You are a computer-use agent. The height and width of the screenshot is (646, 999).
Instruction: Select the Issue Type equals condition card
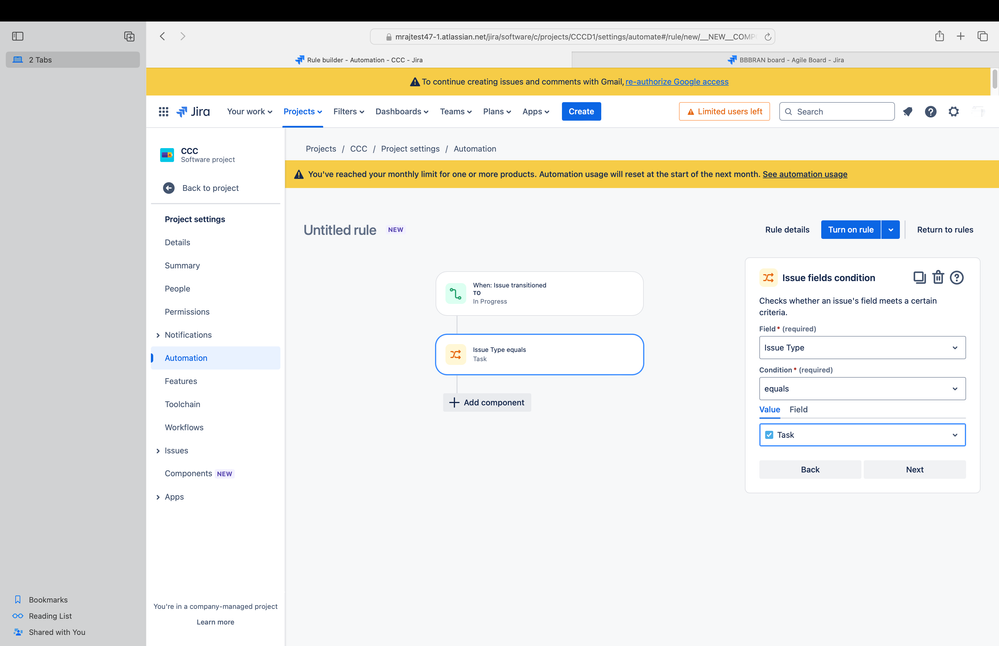(540, 354)
